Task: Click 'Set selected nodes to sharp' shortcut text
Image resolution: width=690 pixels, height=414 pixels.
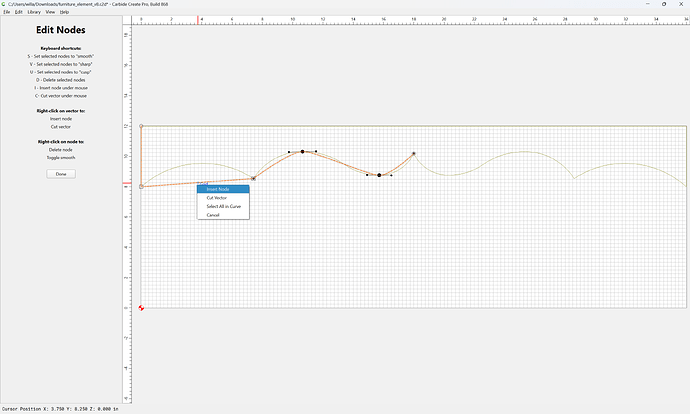Action: click(61, 64)
